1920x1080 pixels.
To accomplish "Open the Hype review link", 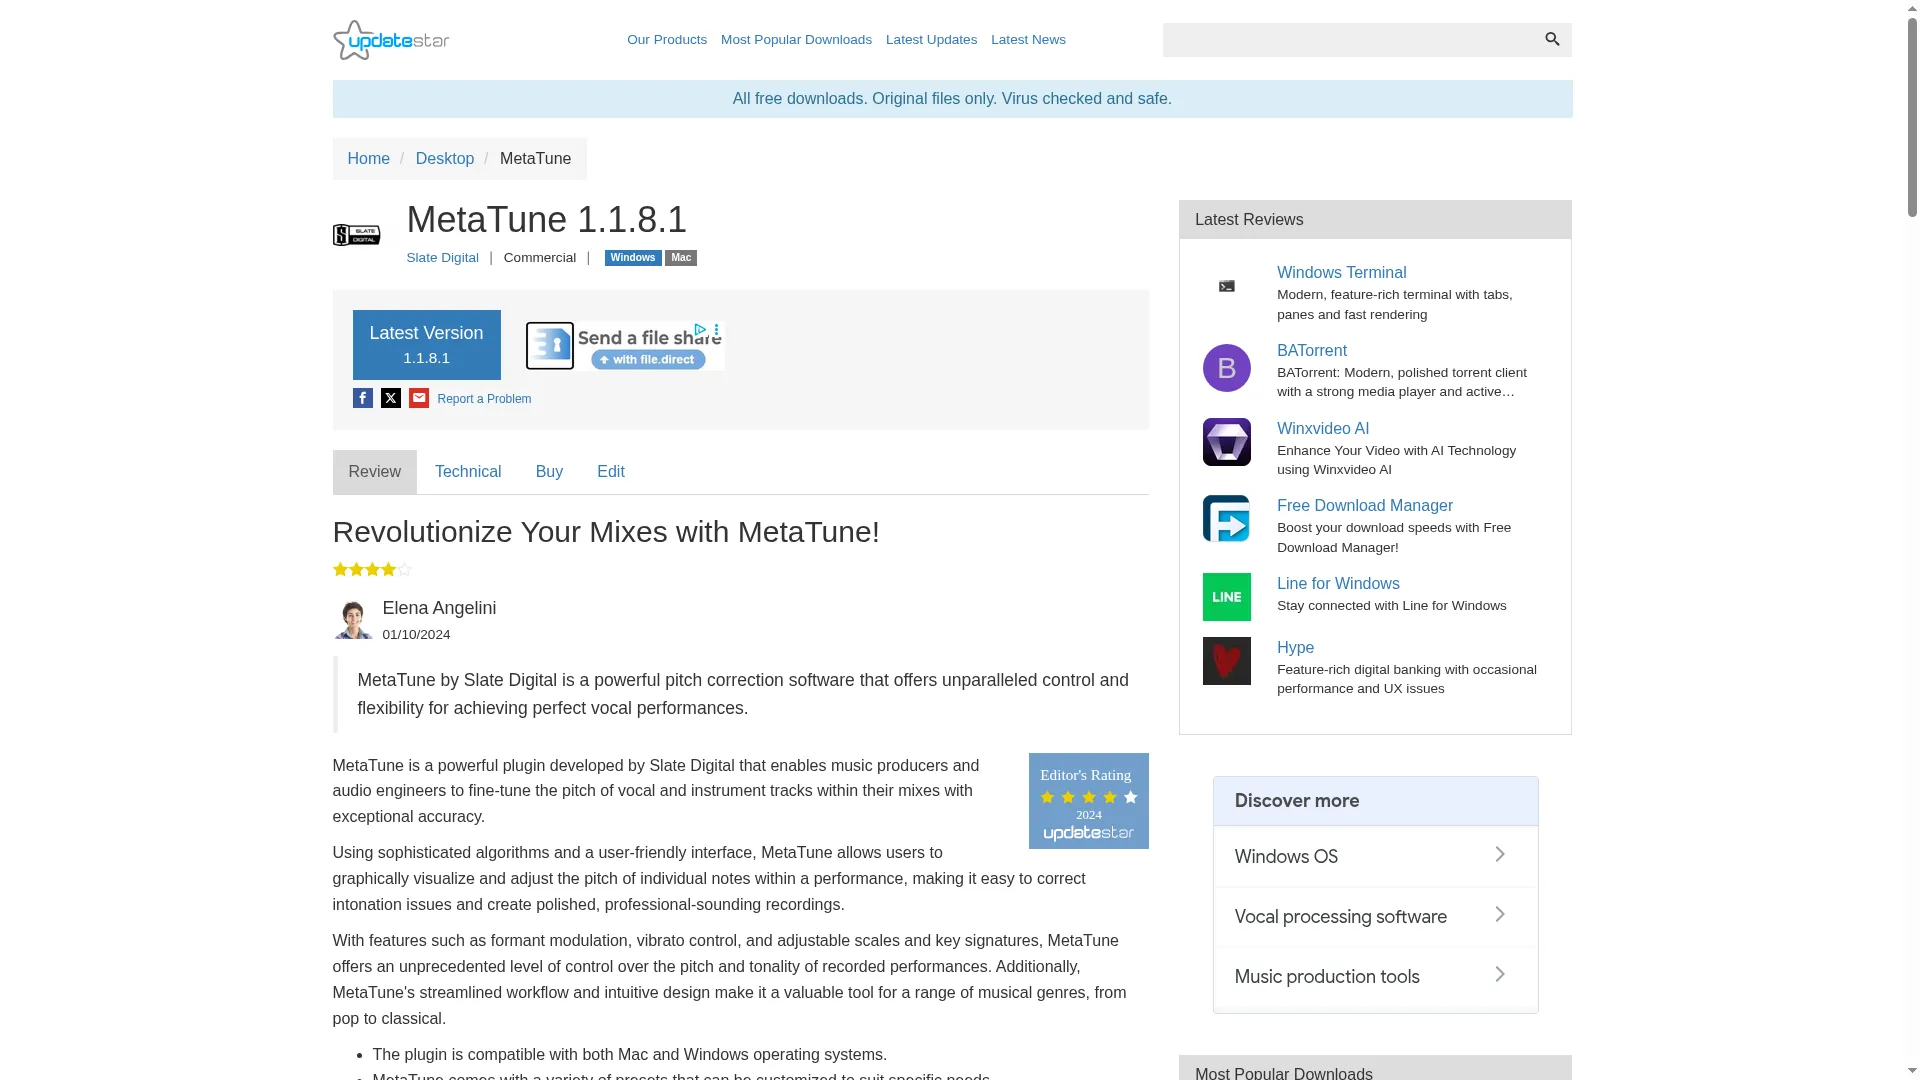I will pos(1295,648).
